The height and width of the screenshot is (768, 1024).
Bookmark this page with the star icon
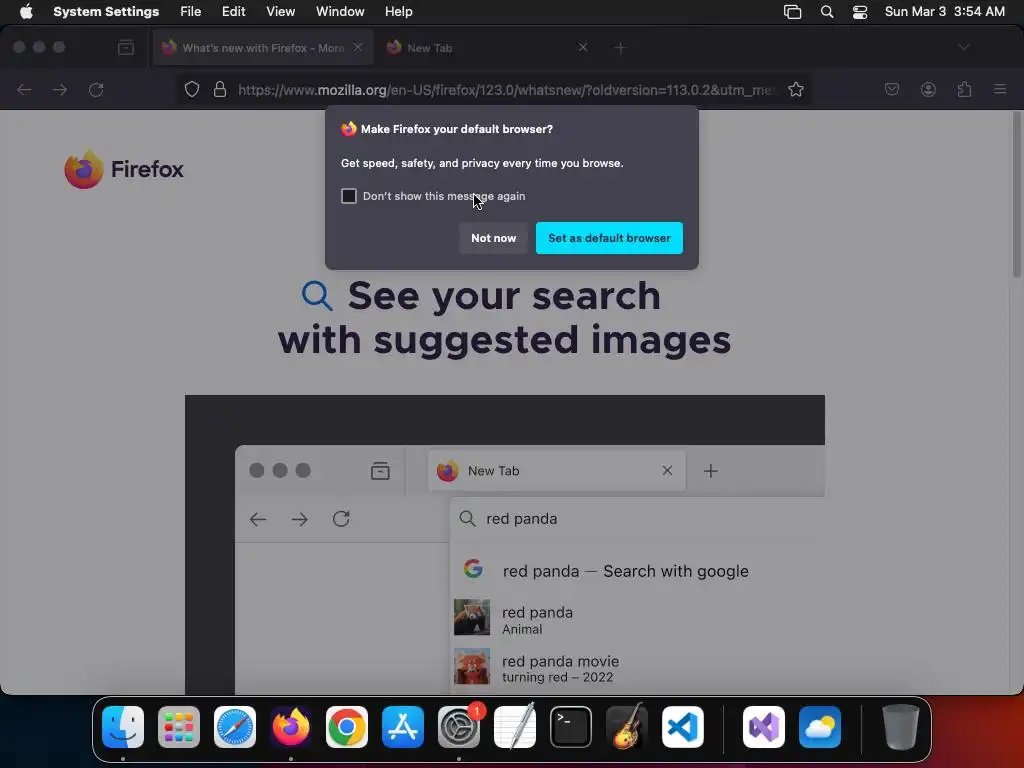(795, 89)
